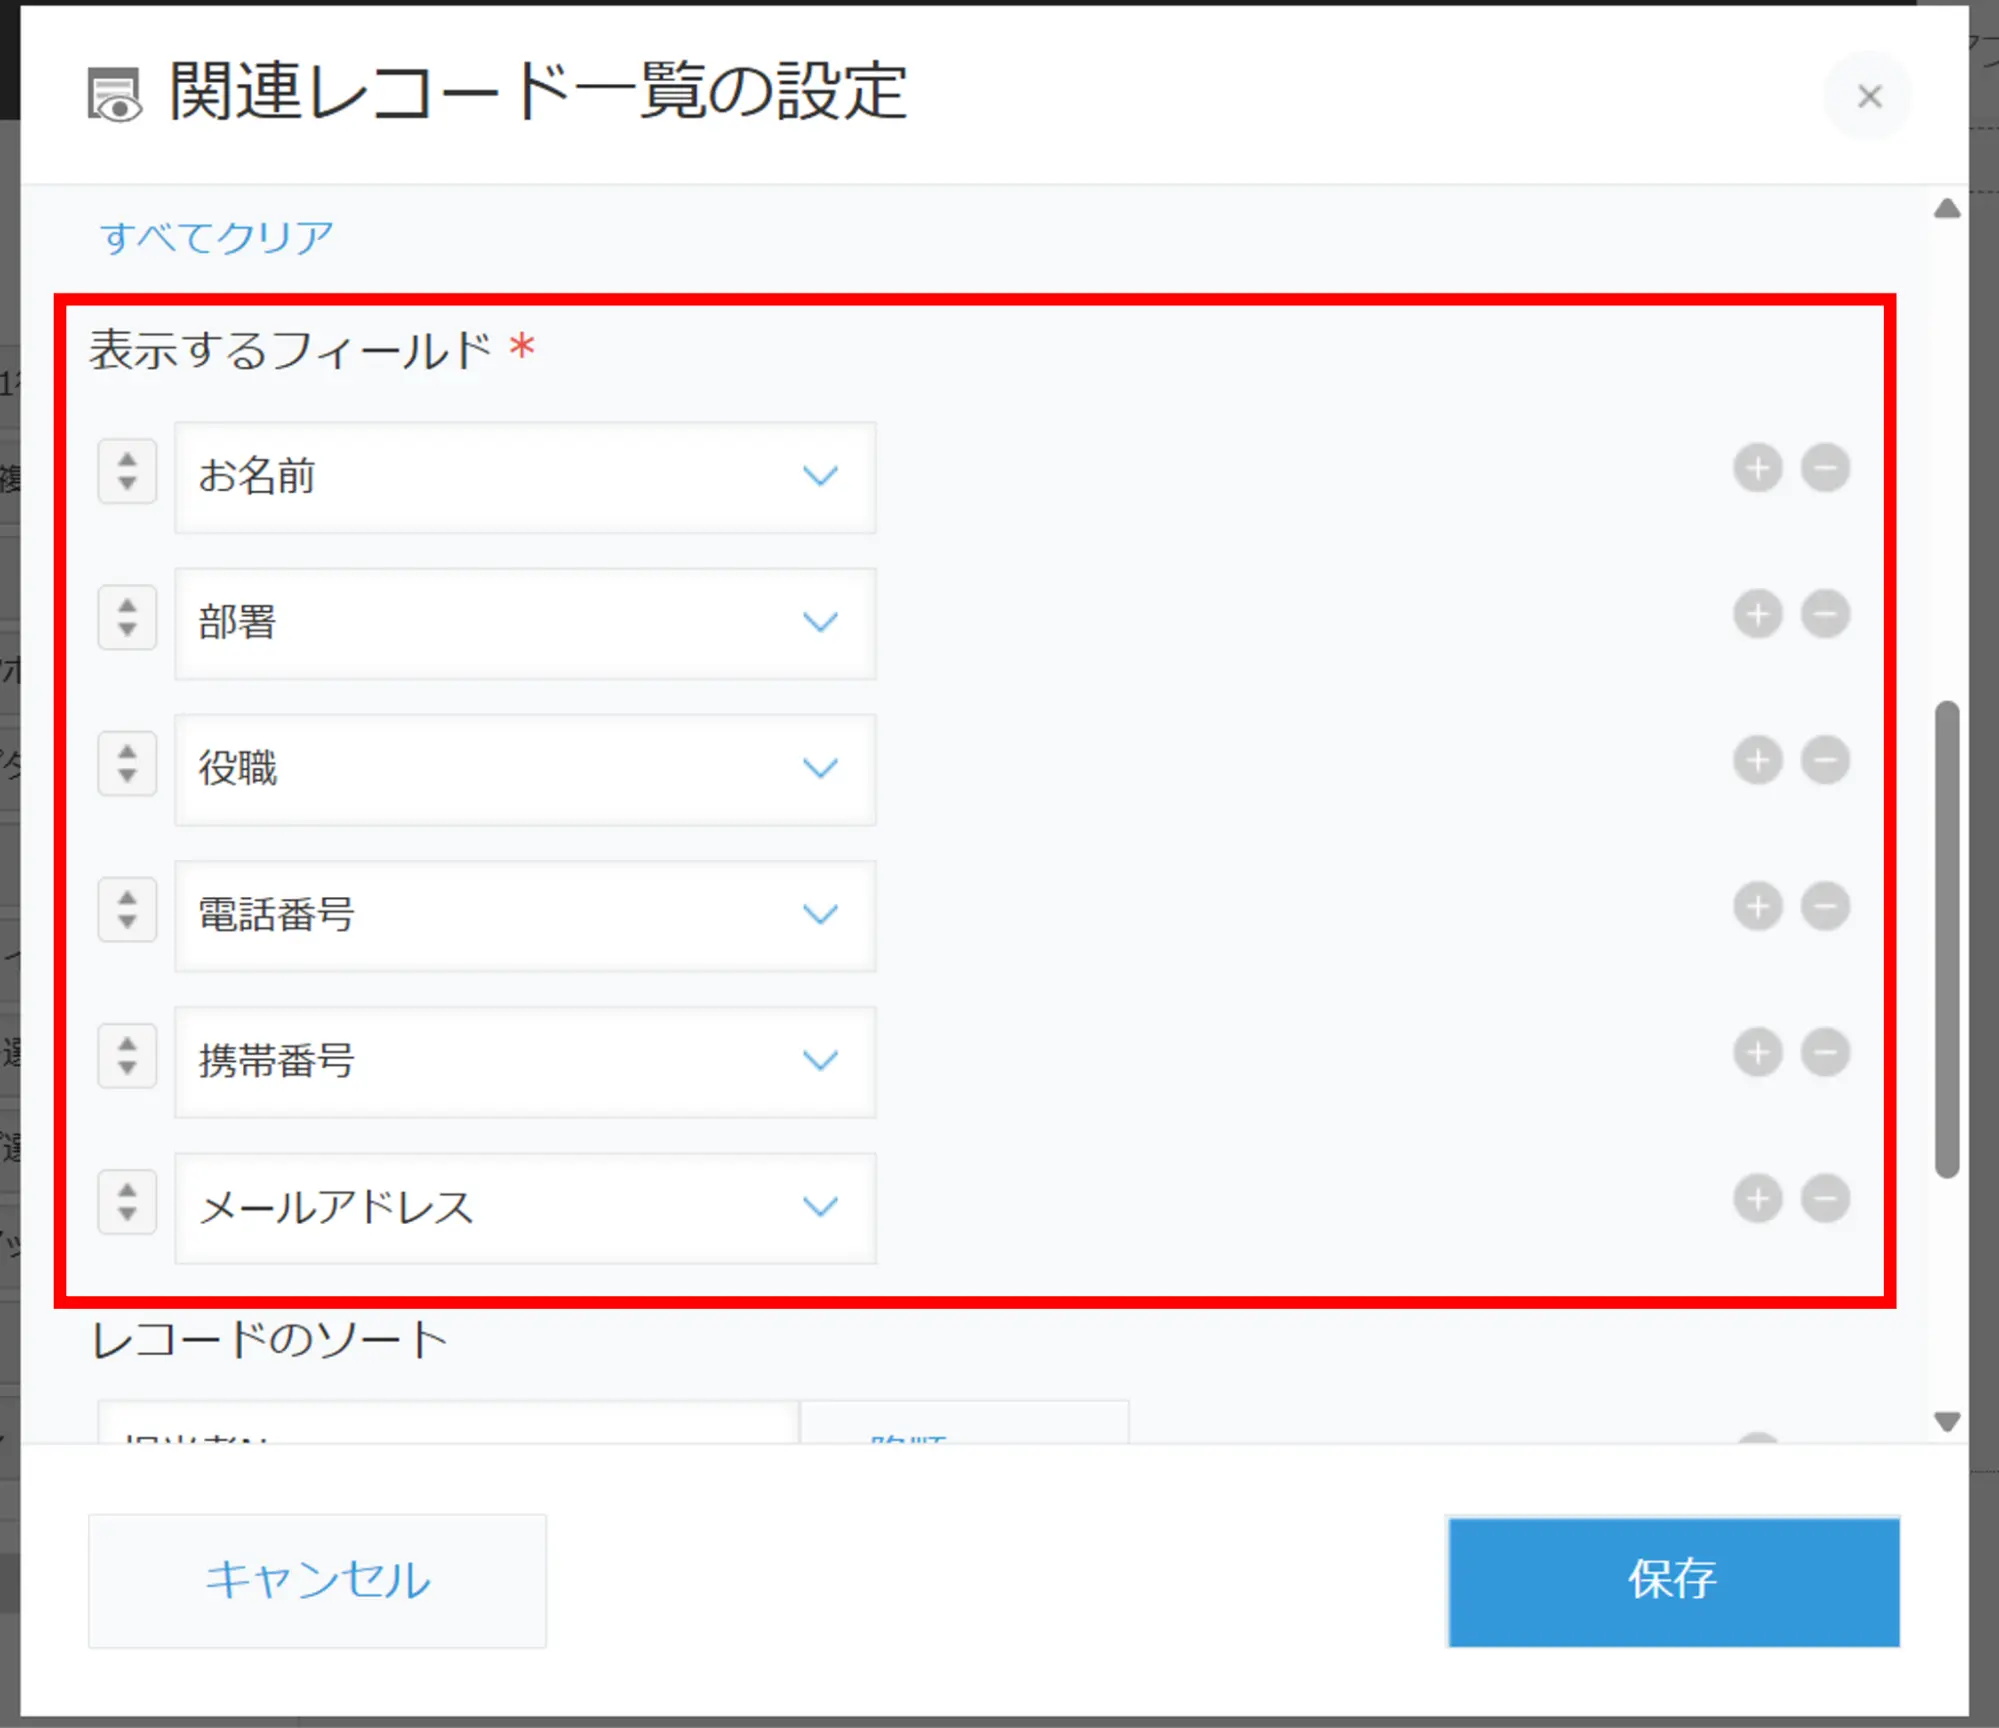This screenshot has height=1728, width=1999.
Task: Click the scroll down arrow in dialog
Action: click(x=1946, y=1421)
